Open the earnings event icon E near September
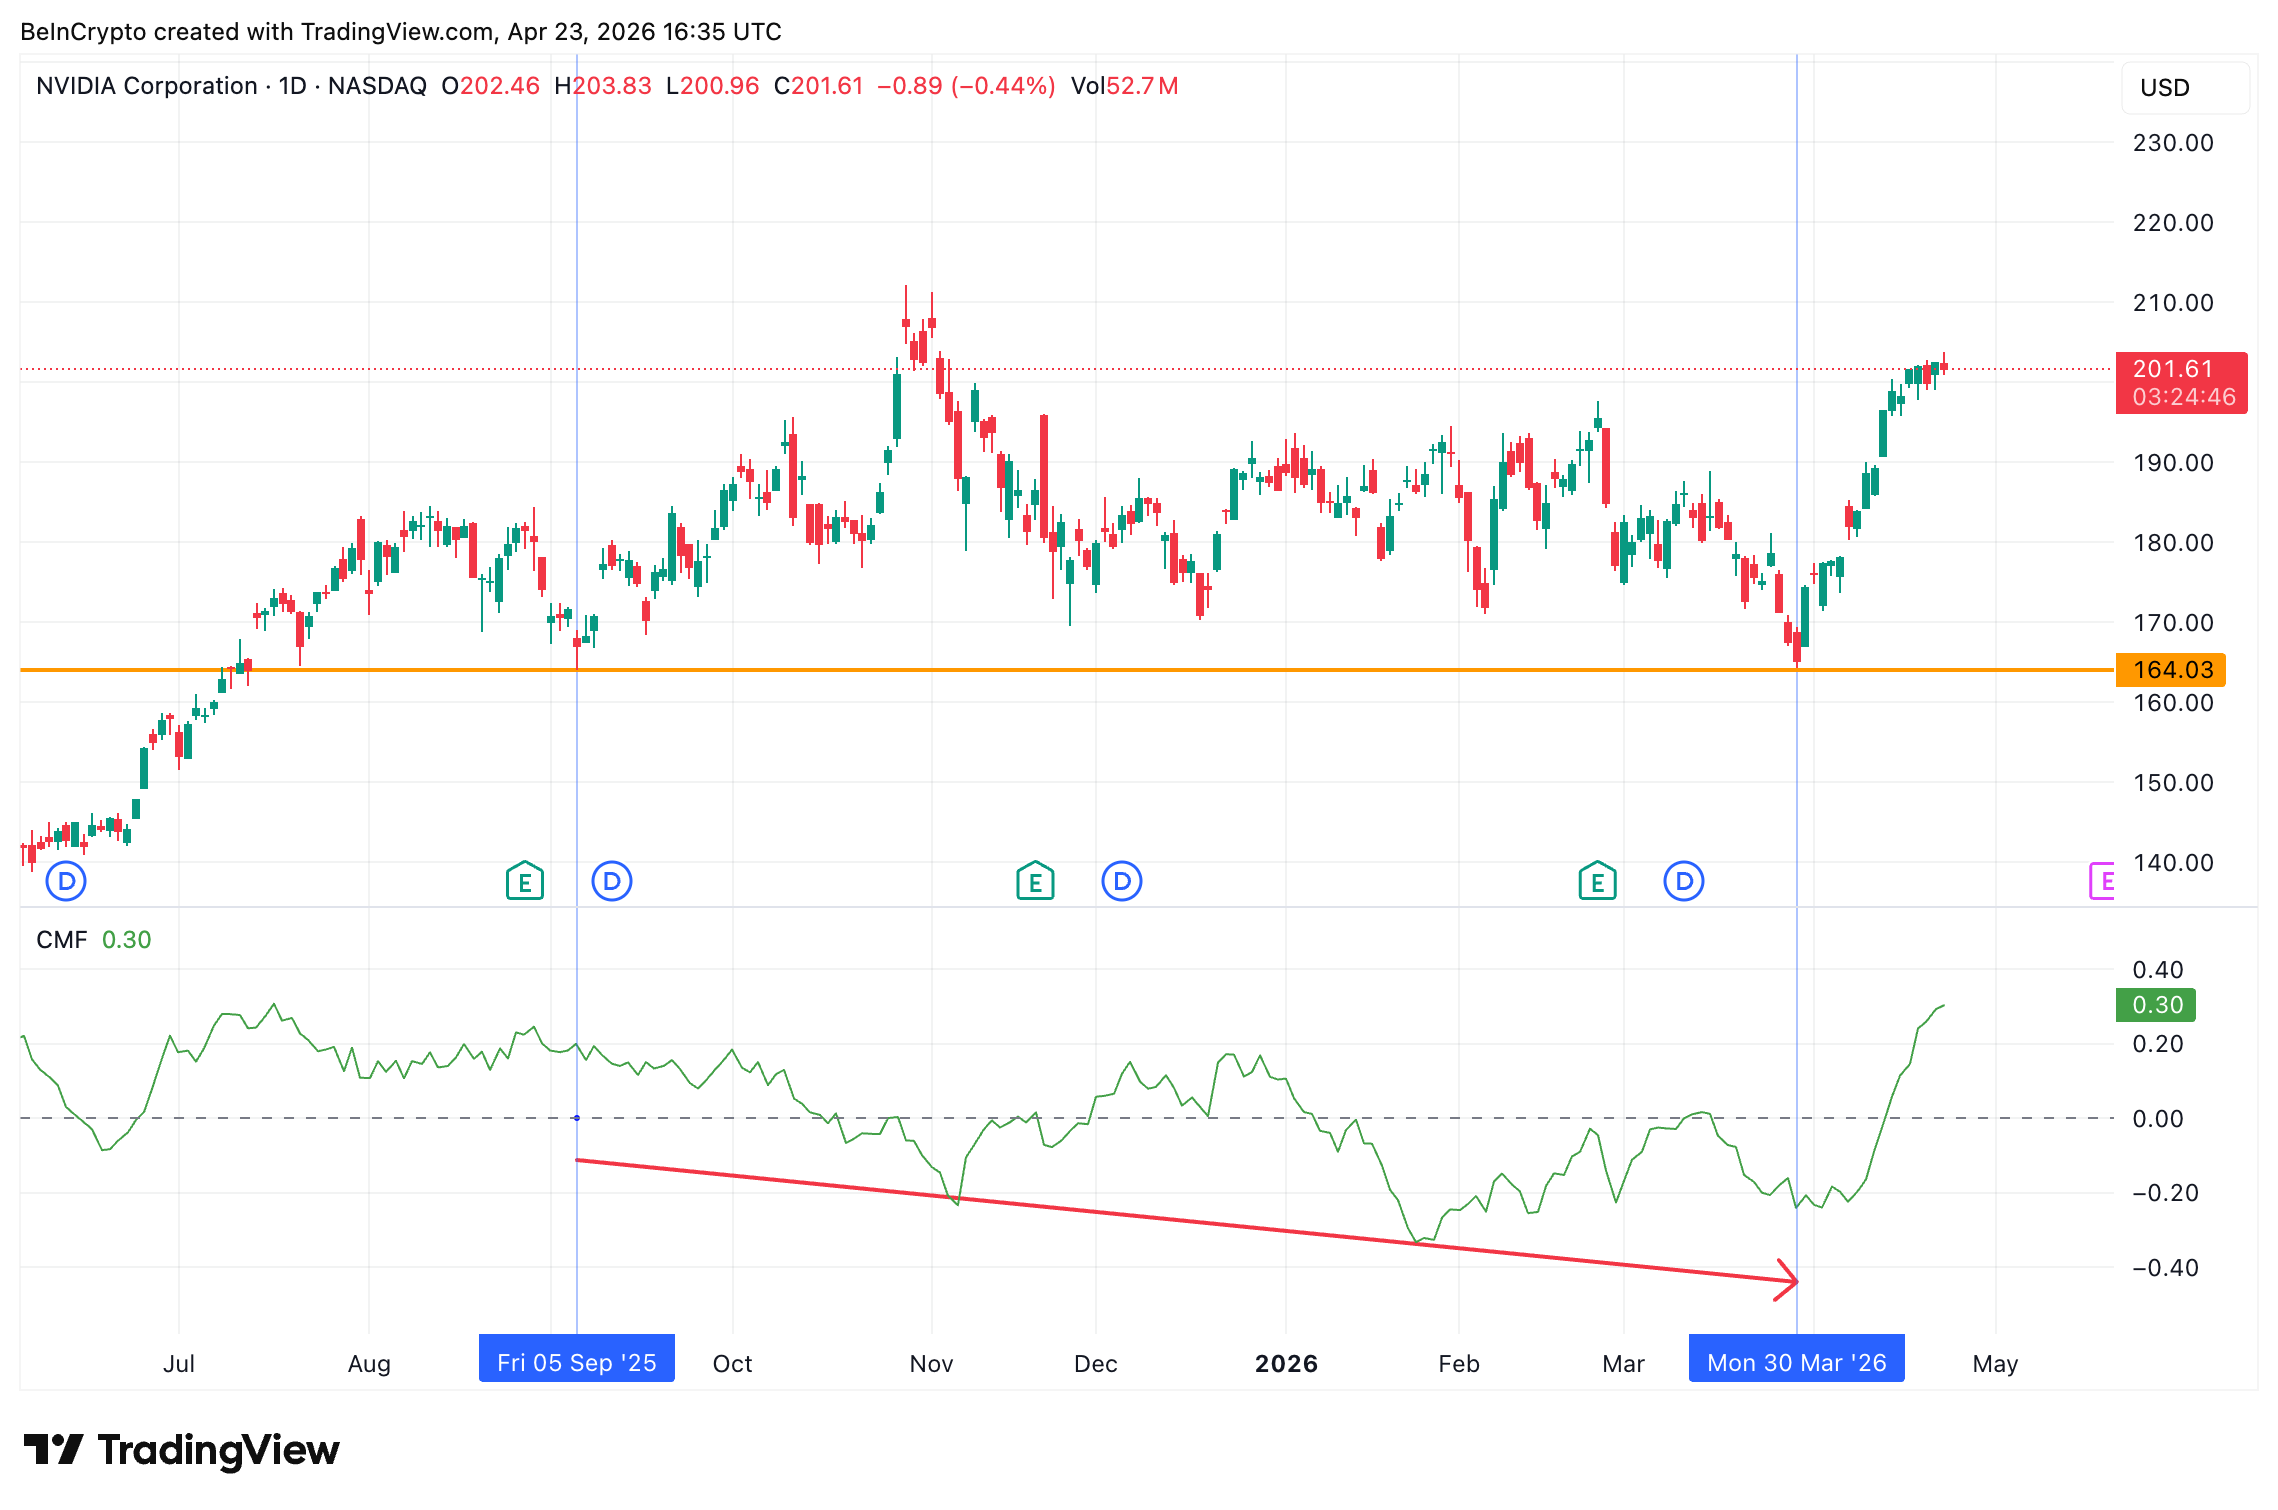Screen dimensions: 2278x1510 pyautogui.click(x=524, y=881)
